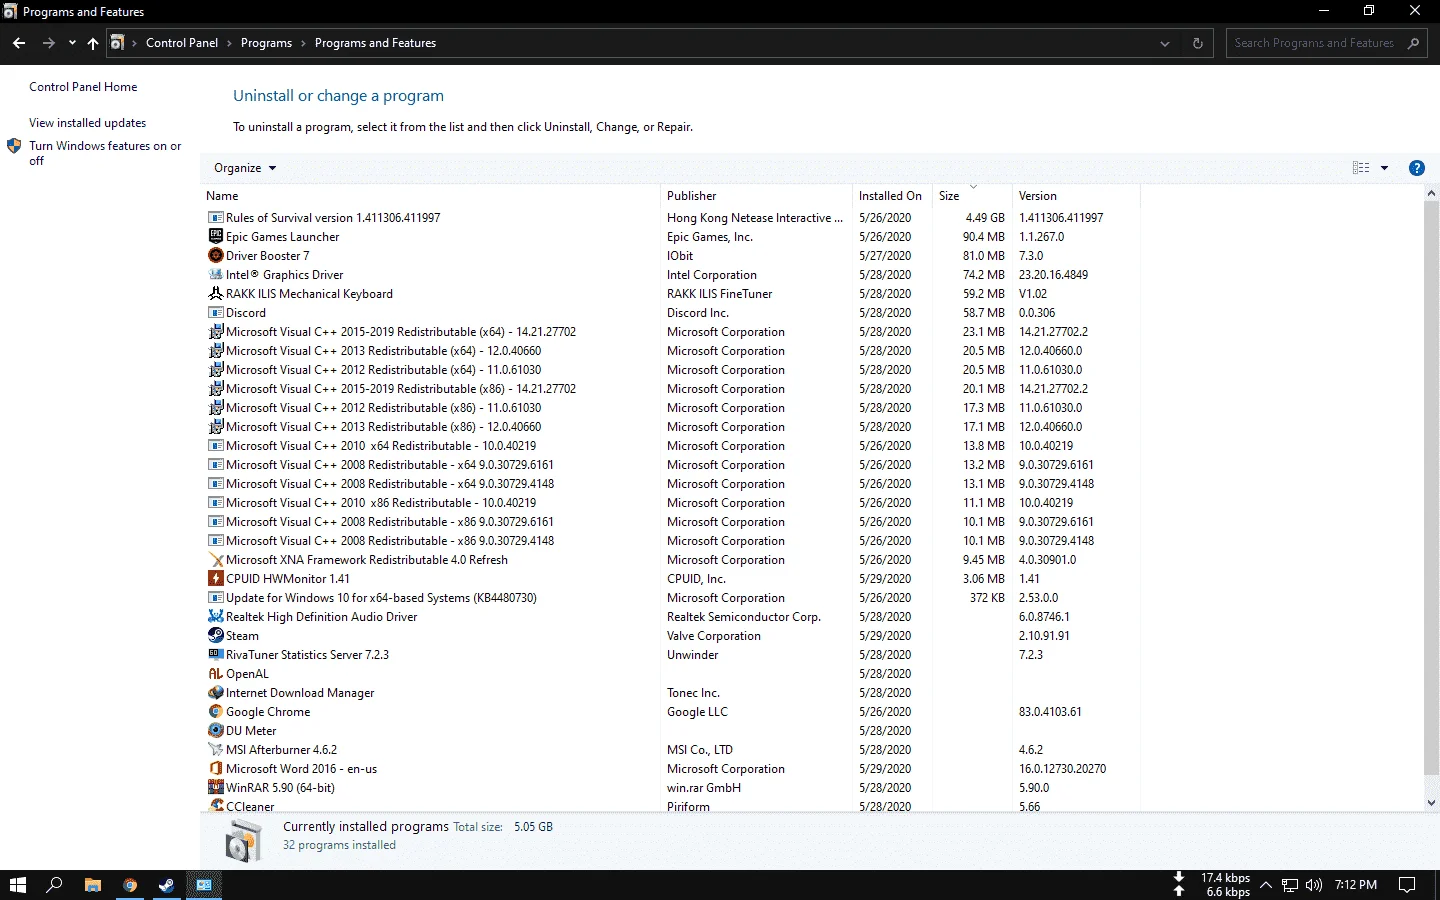This screenshot has height=900, width=1440.
Task: Click the Epic Games Launcher program icon
Action: click(215, 236)
